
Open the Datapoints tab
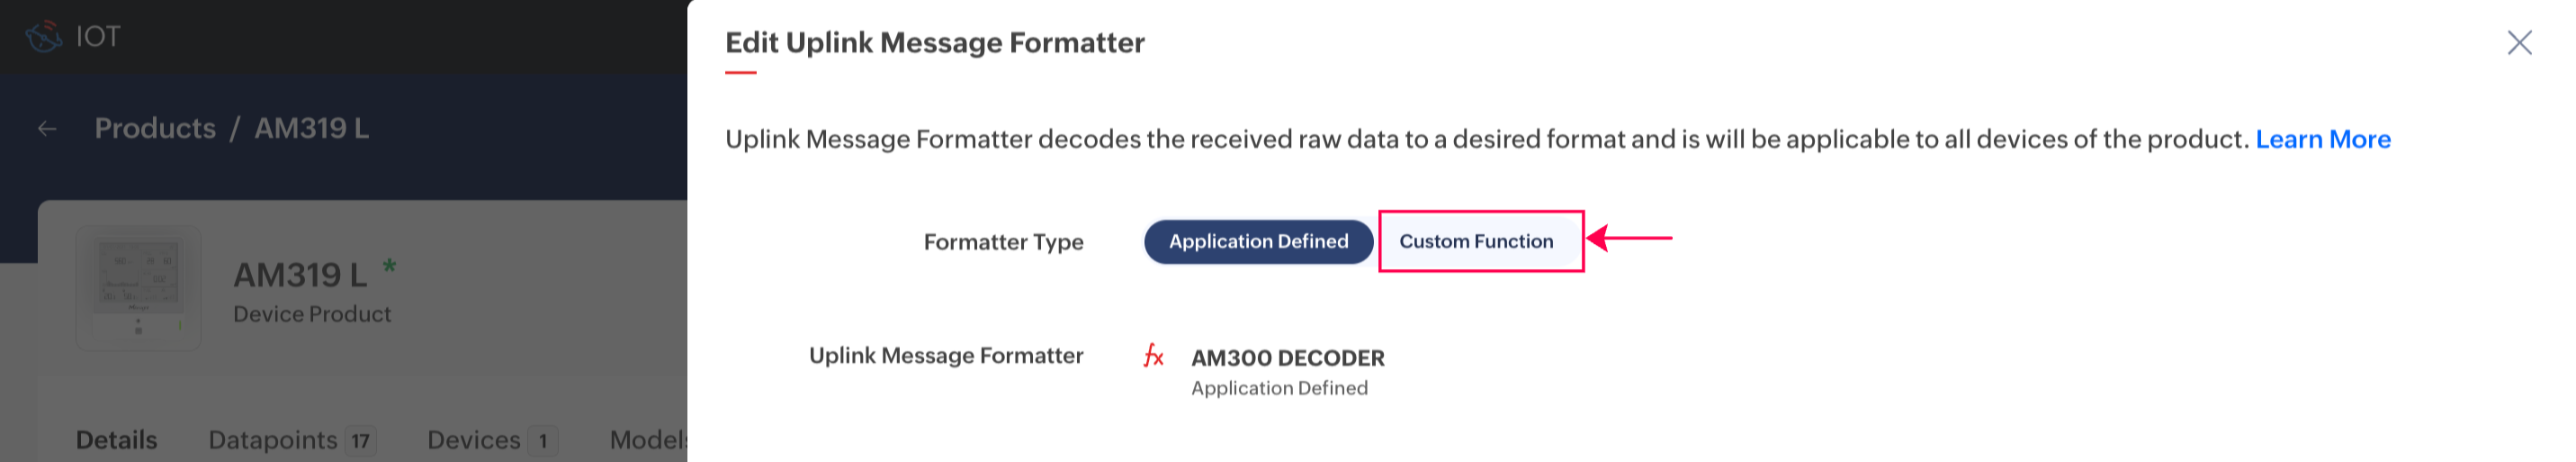pos(272,440)
